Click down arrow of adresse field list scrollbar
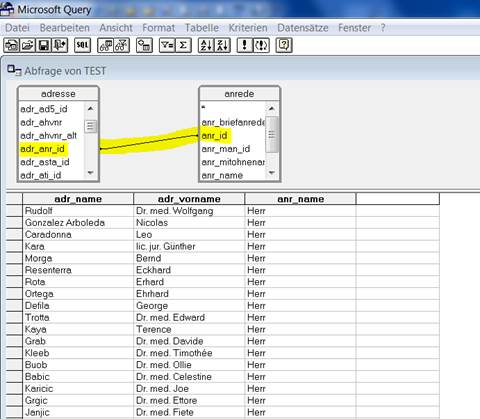Viewport: 480px width, 419px height. click(90, 173)
